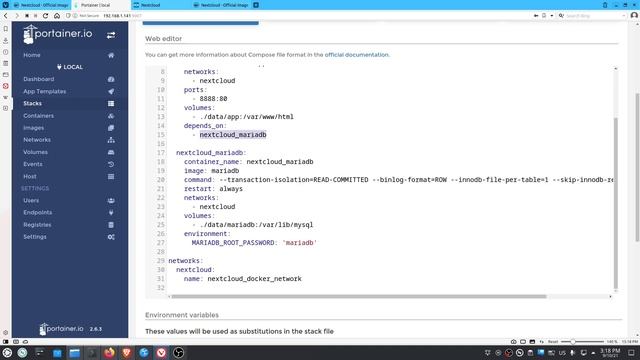Image resolution: width=640 pixels, height=360 pixels.
Task: Open App Templates
Action: (44, 91)
